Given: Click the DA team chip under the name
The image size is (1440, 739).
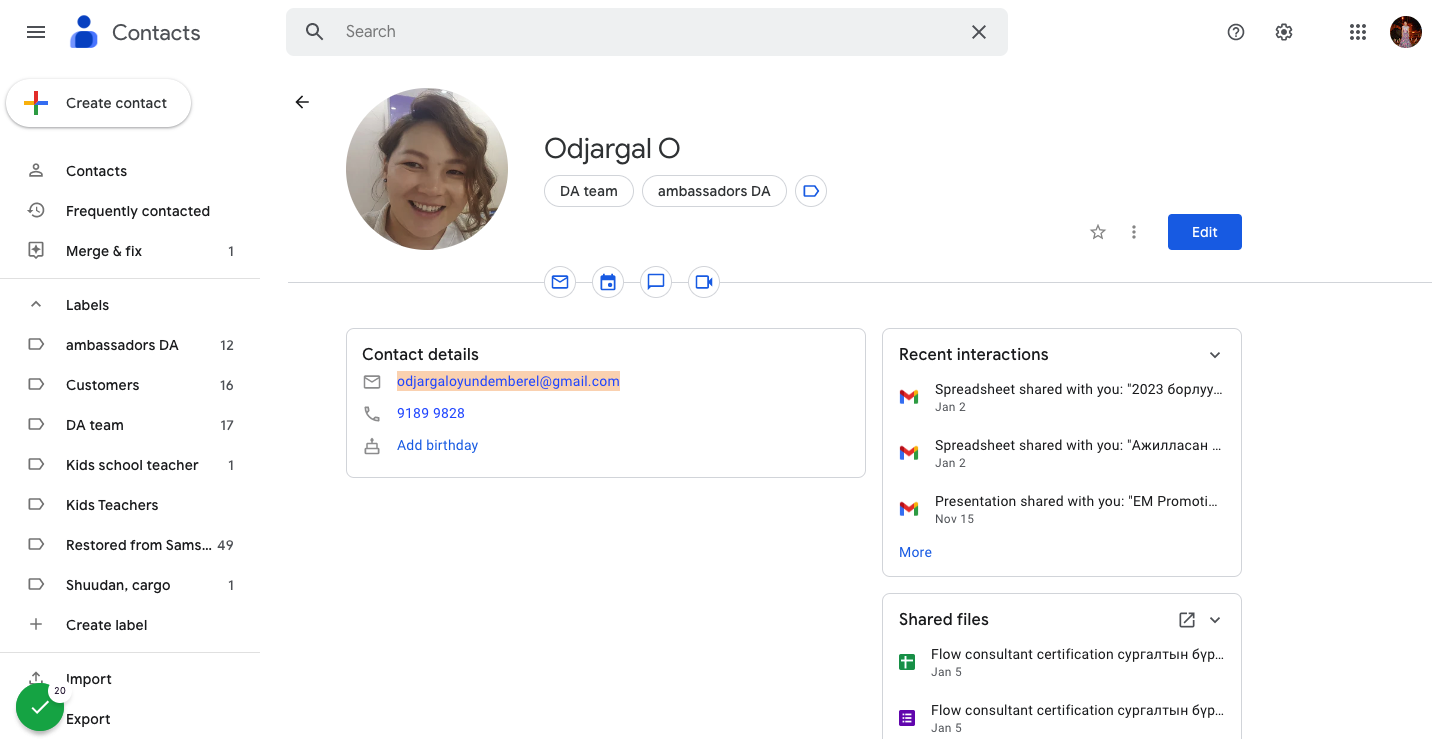Looking at the screenshot, I should (x=589, y=191).
